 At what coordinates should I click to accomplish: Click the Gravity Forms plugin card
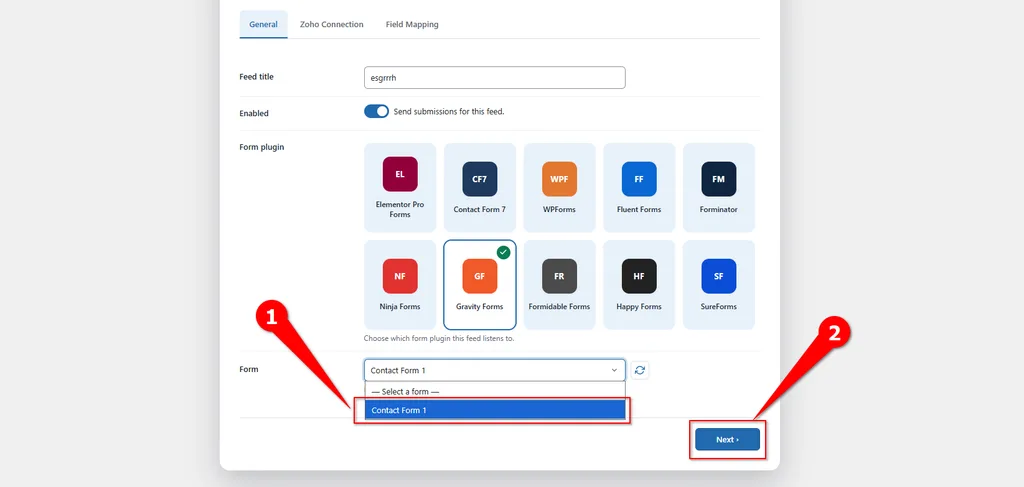tap(479, 285)
